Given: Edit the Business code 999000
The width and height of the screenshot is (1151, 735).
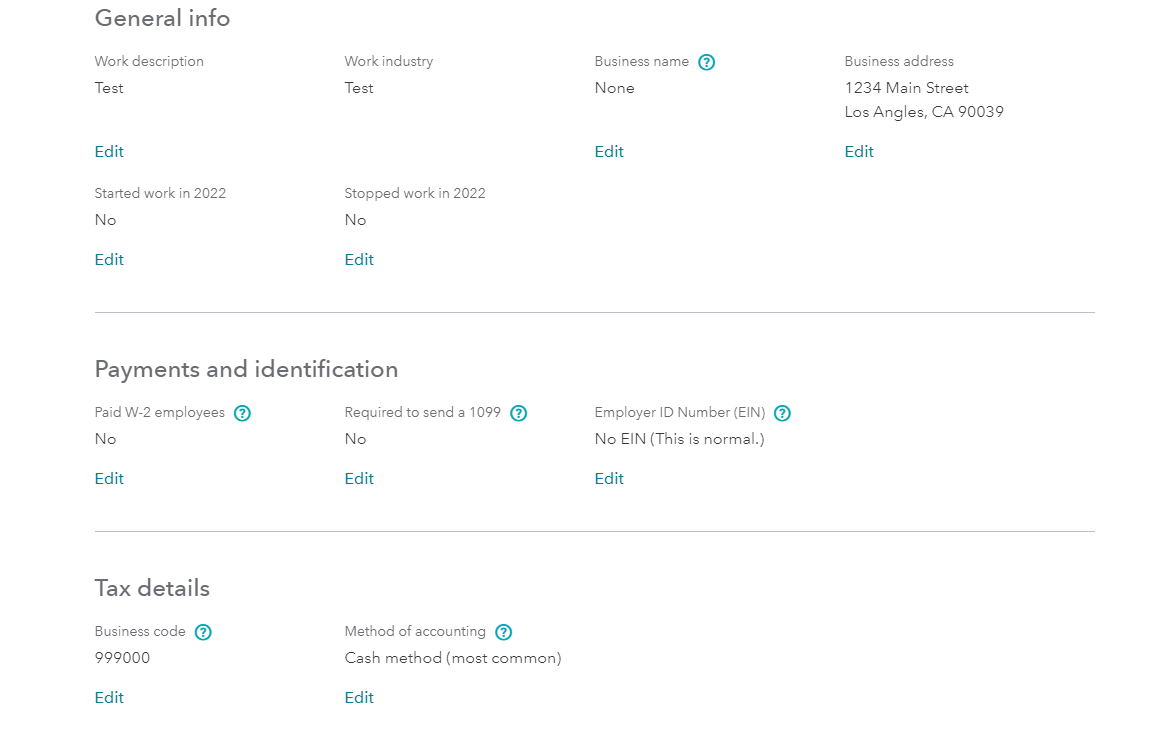Looking at the screenshot, I should [109, 698].
